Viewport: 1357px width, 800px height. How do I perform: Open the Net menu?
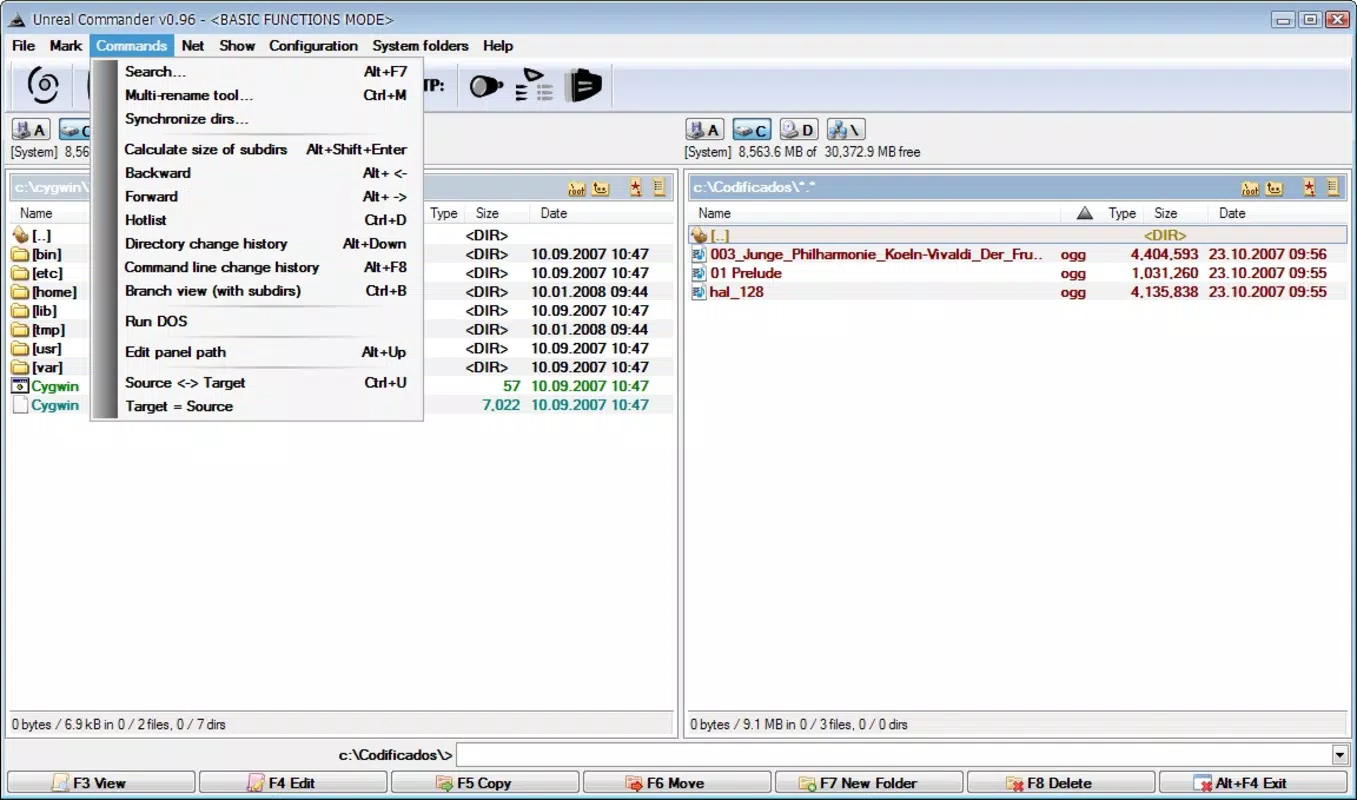193,45
